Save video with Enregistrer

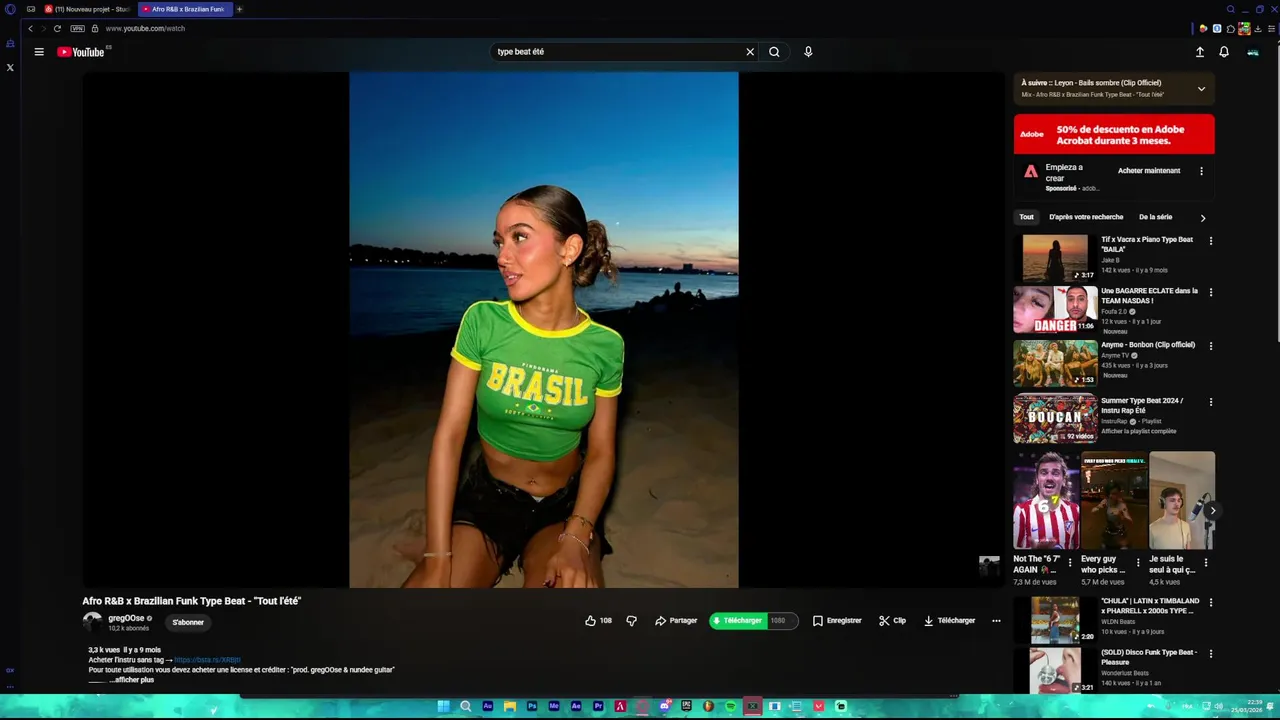click(x=837, y=621)
